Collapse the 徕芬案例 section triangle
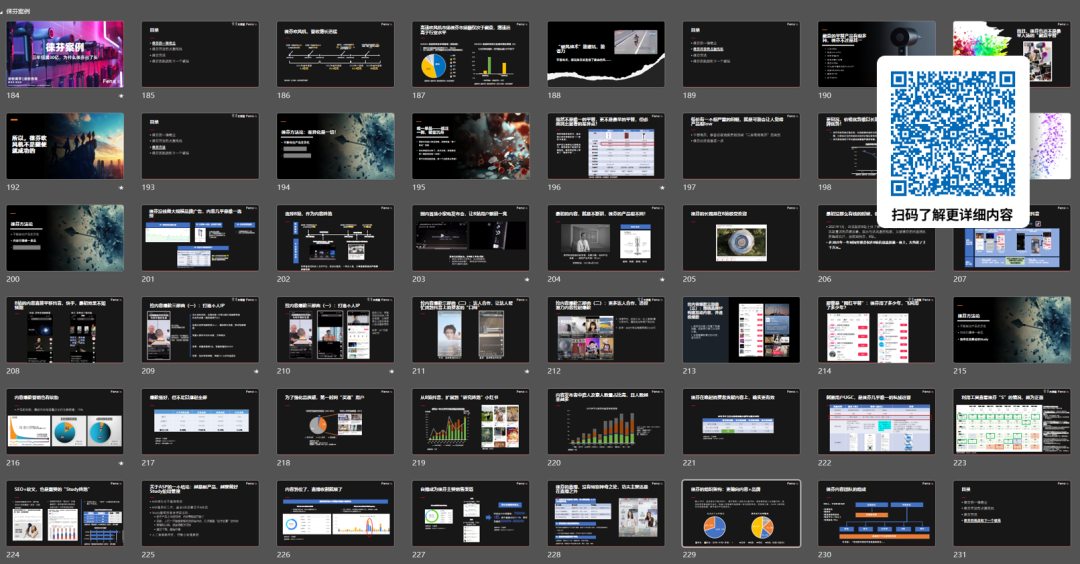This screenshot has width=1080, height=564. (3, 10)
